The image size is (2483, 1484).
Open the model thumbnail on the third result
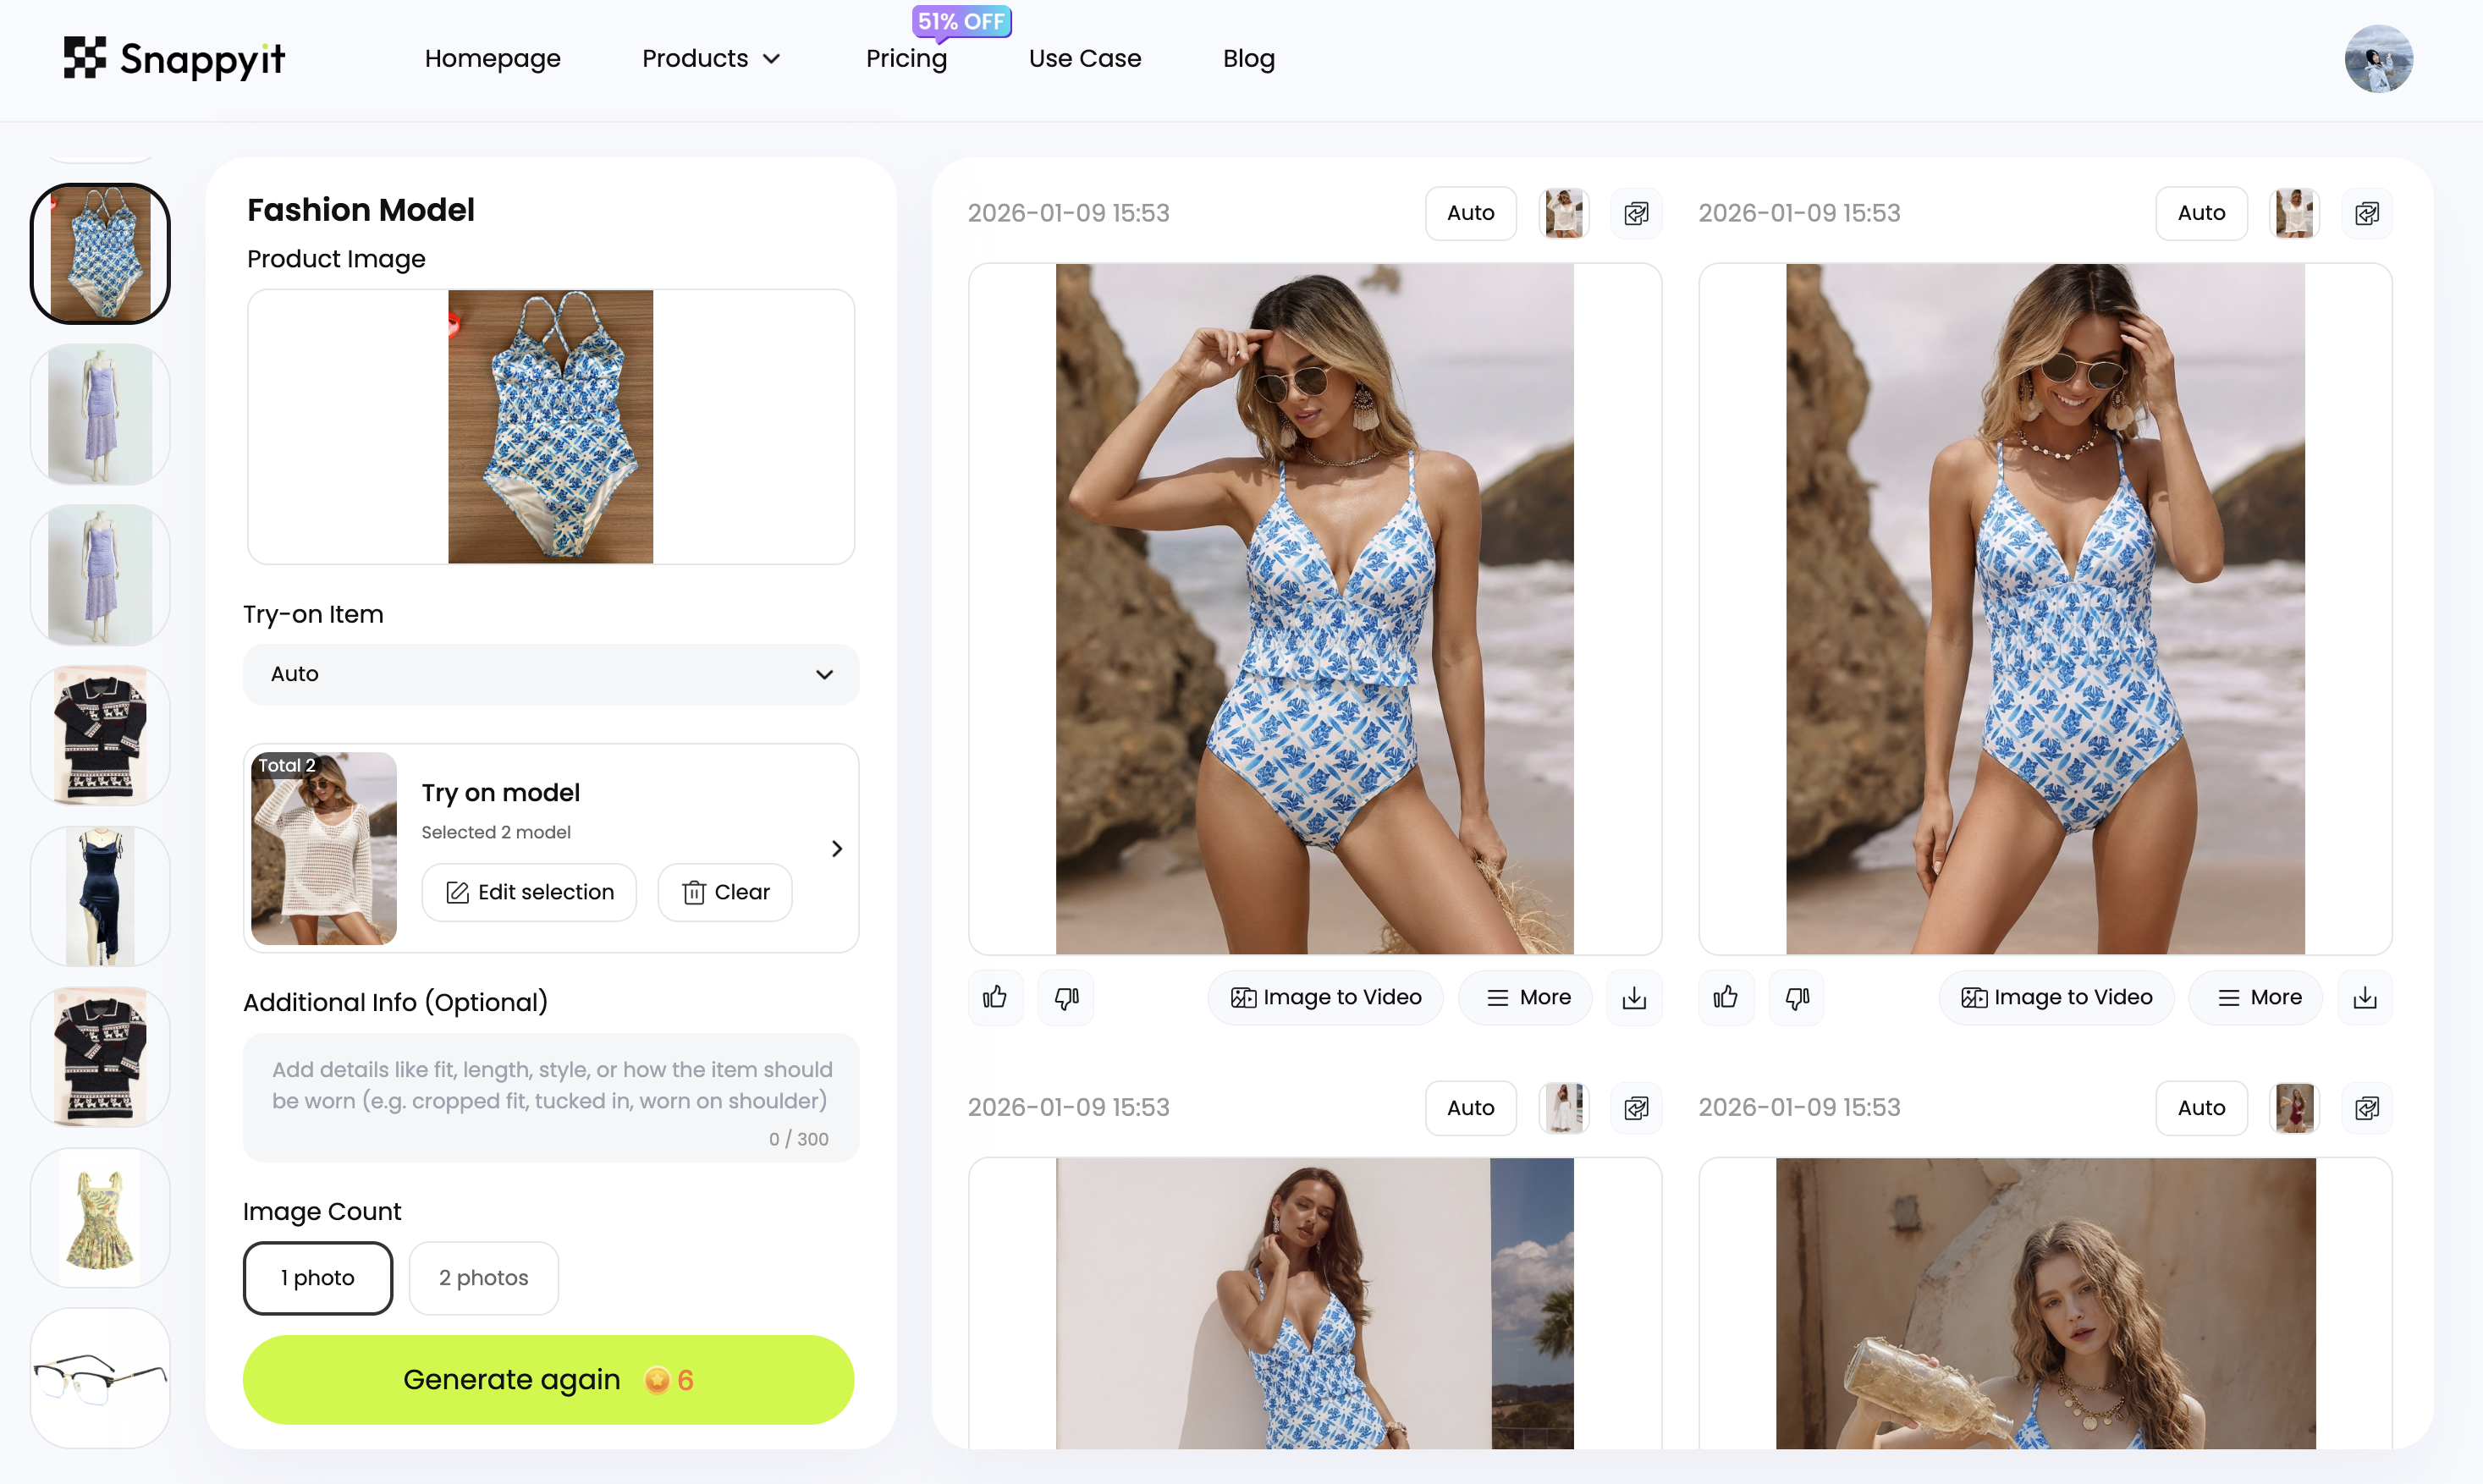pos(1564,1108)
